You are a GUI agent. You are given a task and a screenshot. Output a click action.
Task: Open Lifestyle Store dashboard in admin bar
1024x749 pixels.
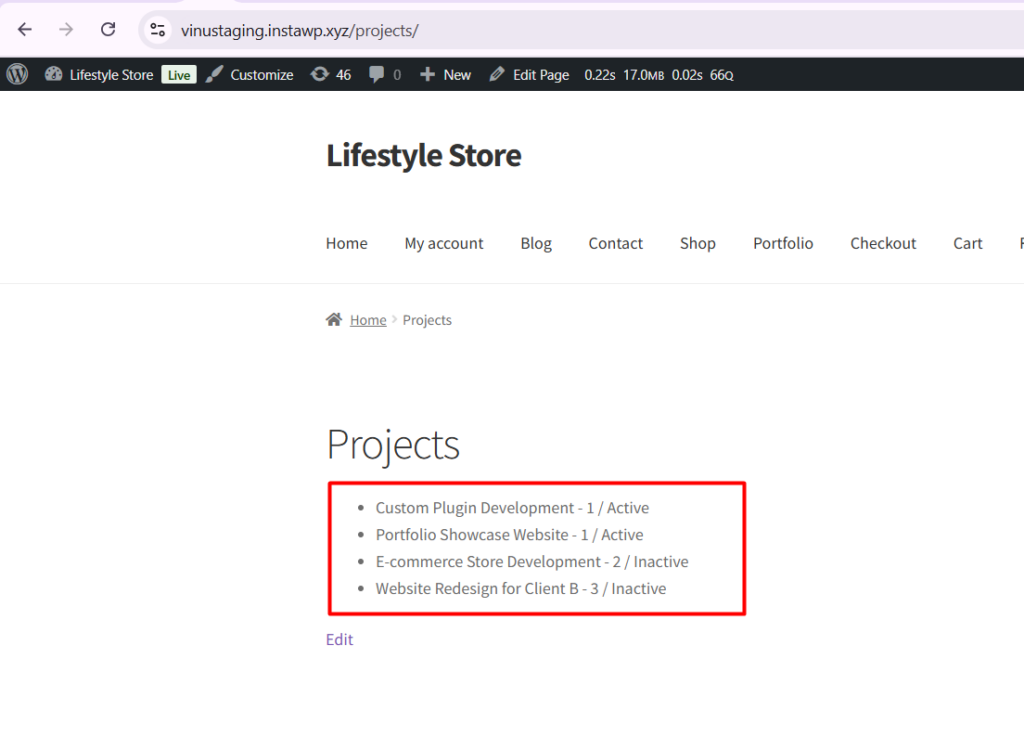tap(110, 74)
